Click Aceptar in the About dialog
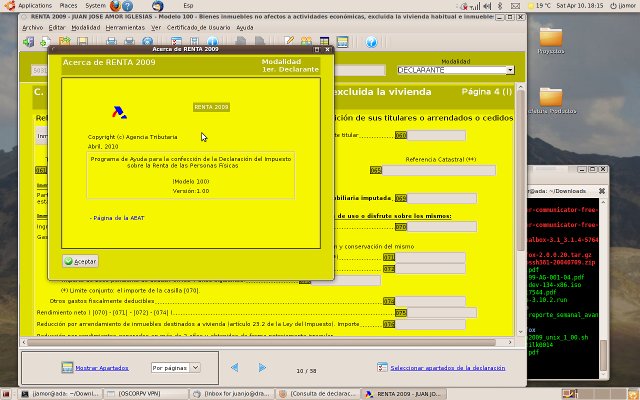This screenshot has height=400, width=640. (x=80, y=261)
